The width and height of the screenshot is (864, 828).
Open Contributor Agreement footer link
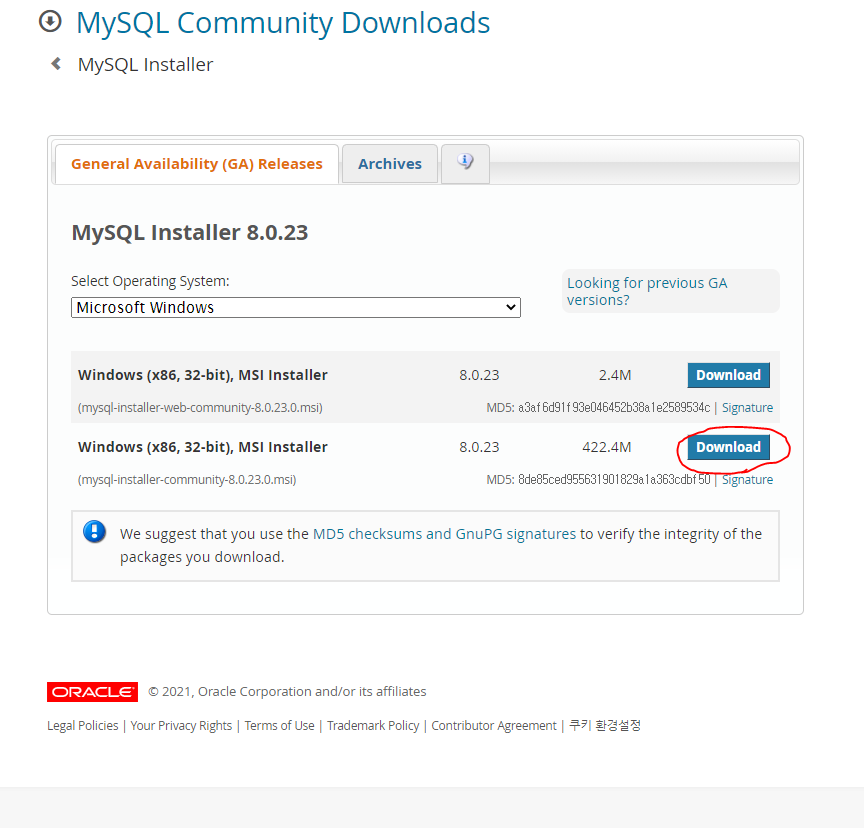[494, 726]
